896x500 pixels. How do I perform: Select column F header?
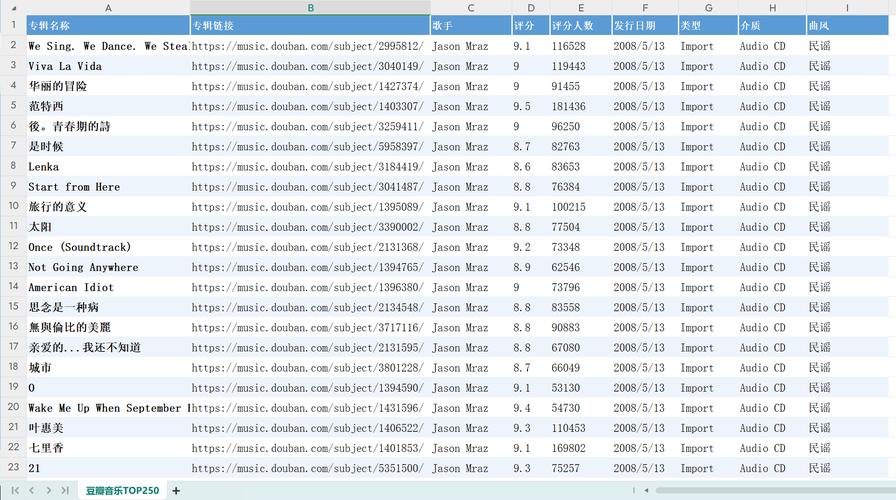[645, 8]
